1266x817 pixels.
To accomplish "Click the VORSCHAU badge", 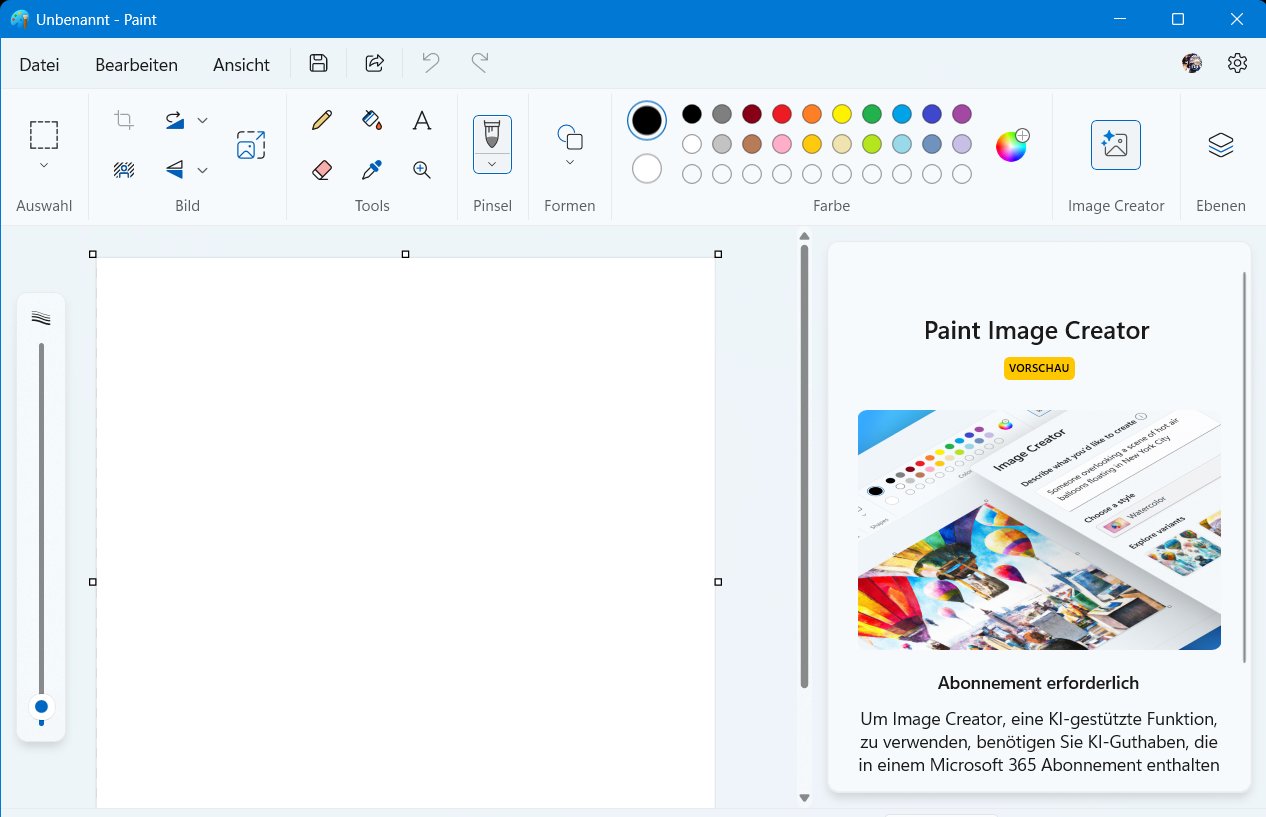I will click(1039, 368).
